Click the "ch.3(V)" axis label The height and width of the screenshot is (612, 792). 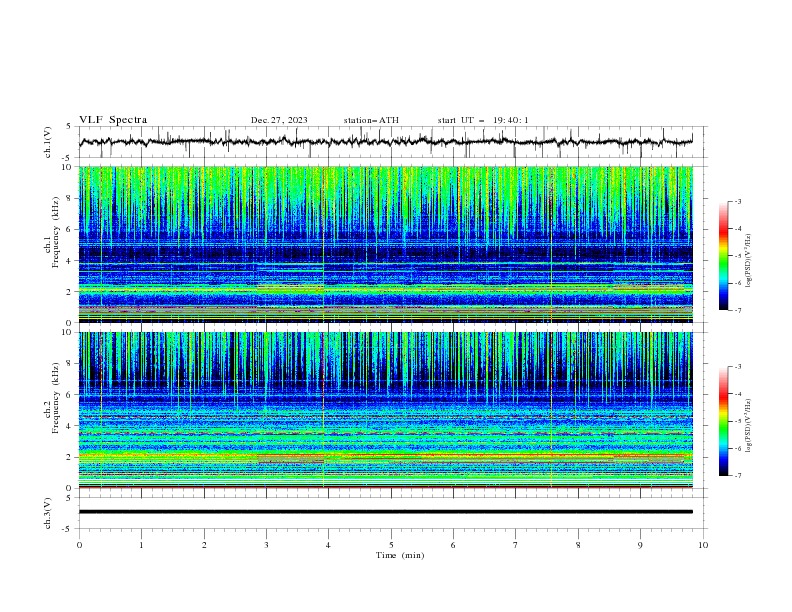48,513
